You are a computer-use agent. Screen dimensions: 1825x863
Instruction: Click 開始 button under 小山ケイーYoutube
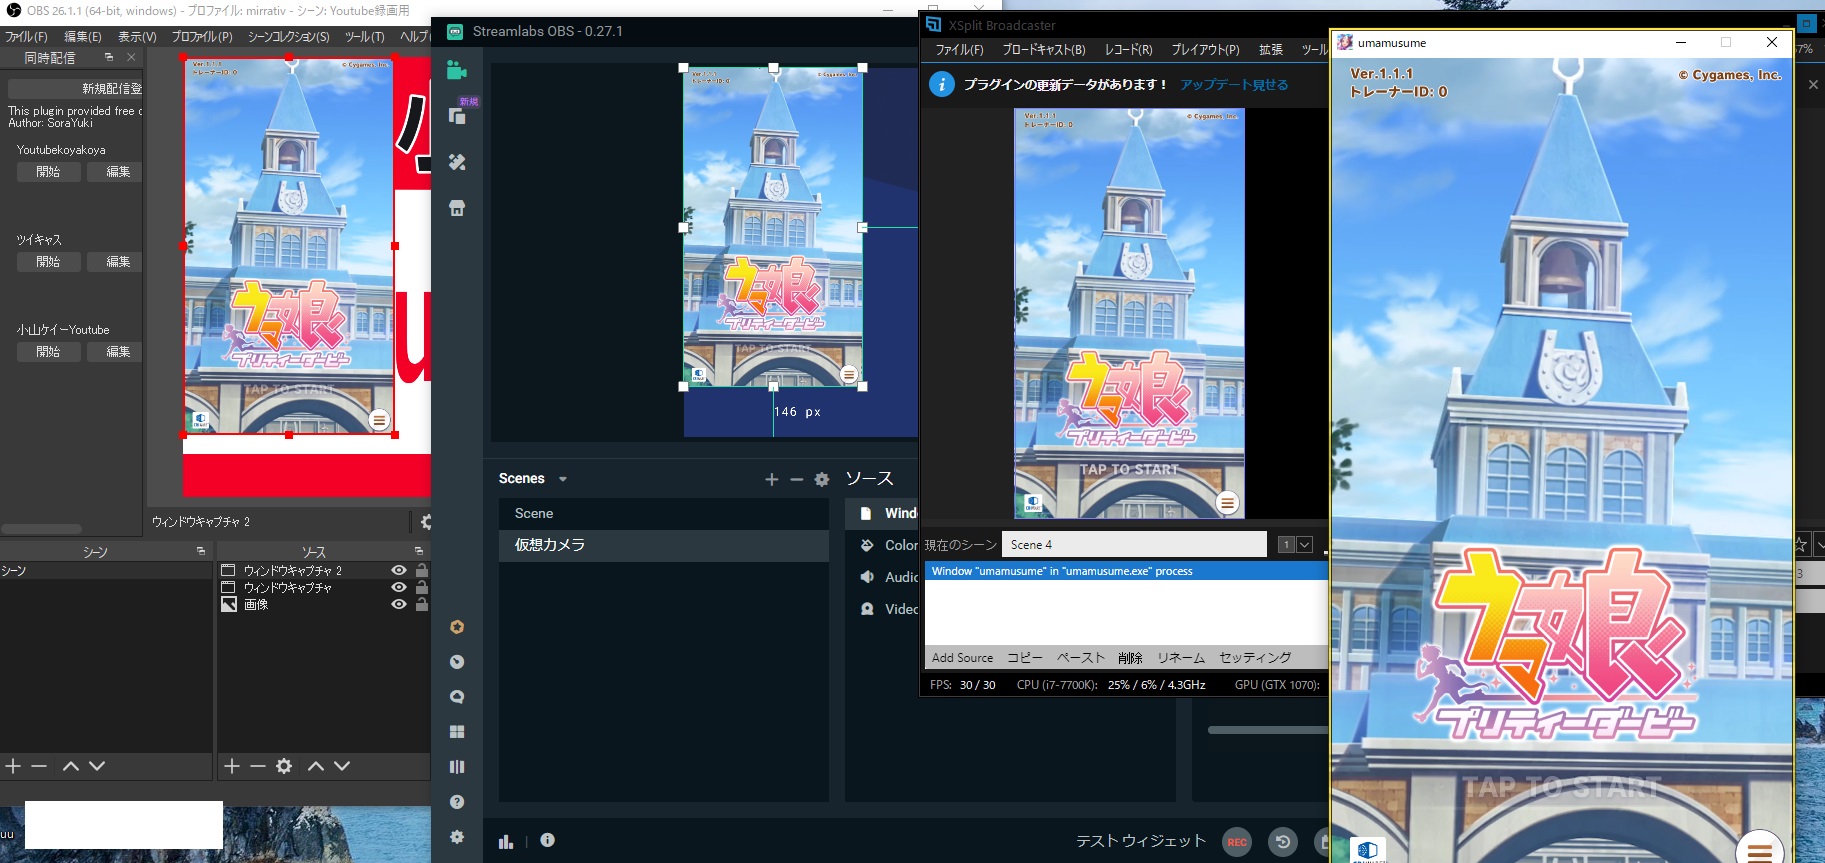(x=48, y=352)
